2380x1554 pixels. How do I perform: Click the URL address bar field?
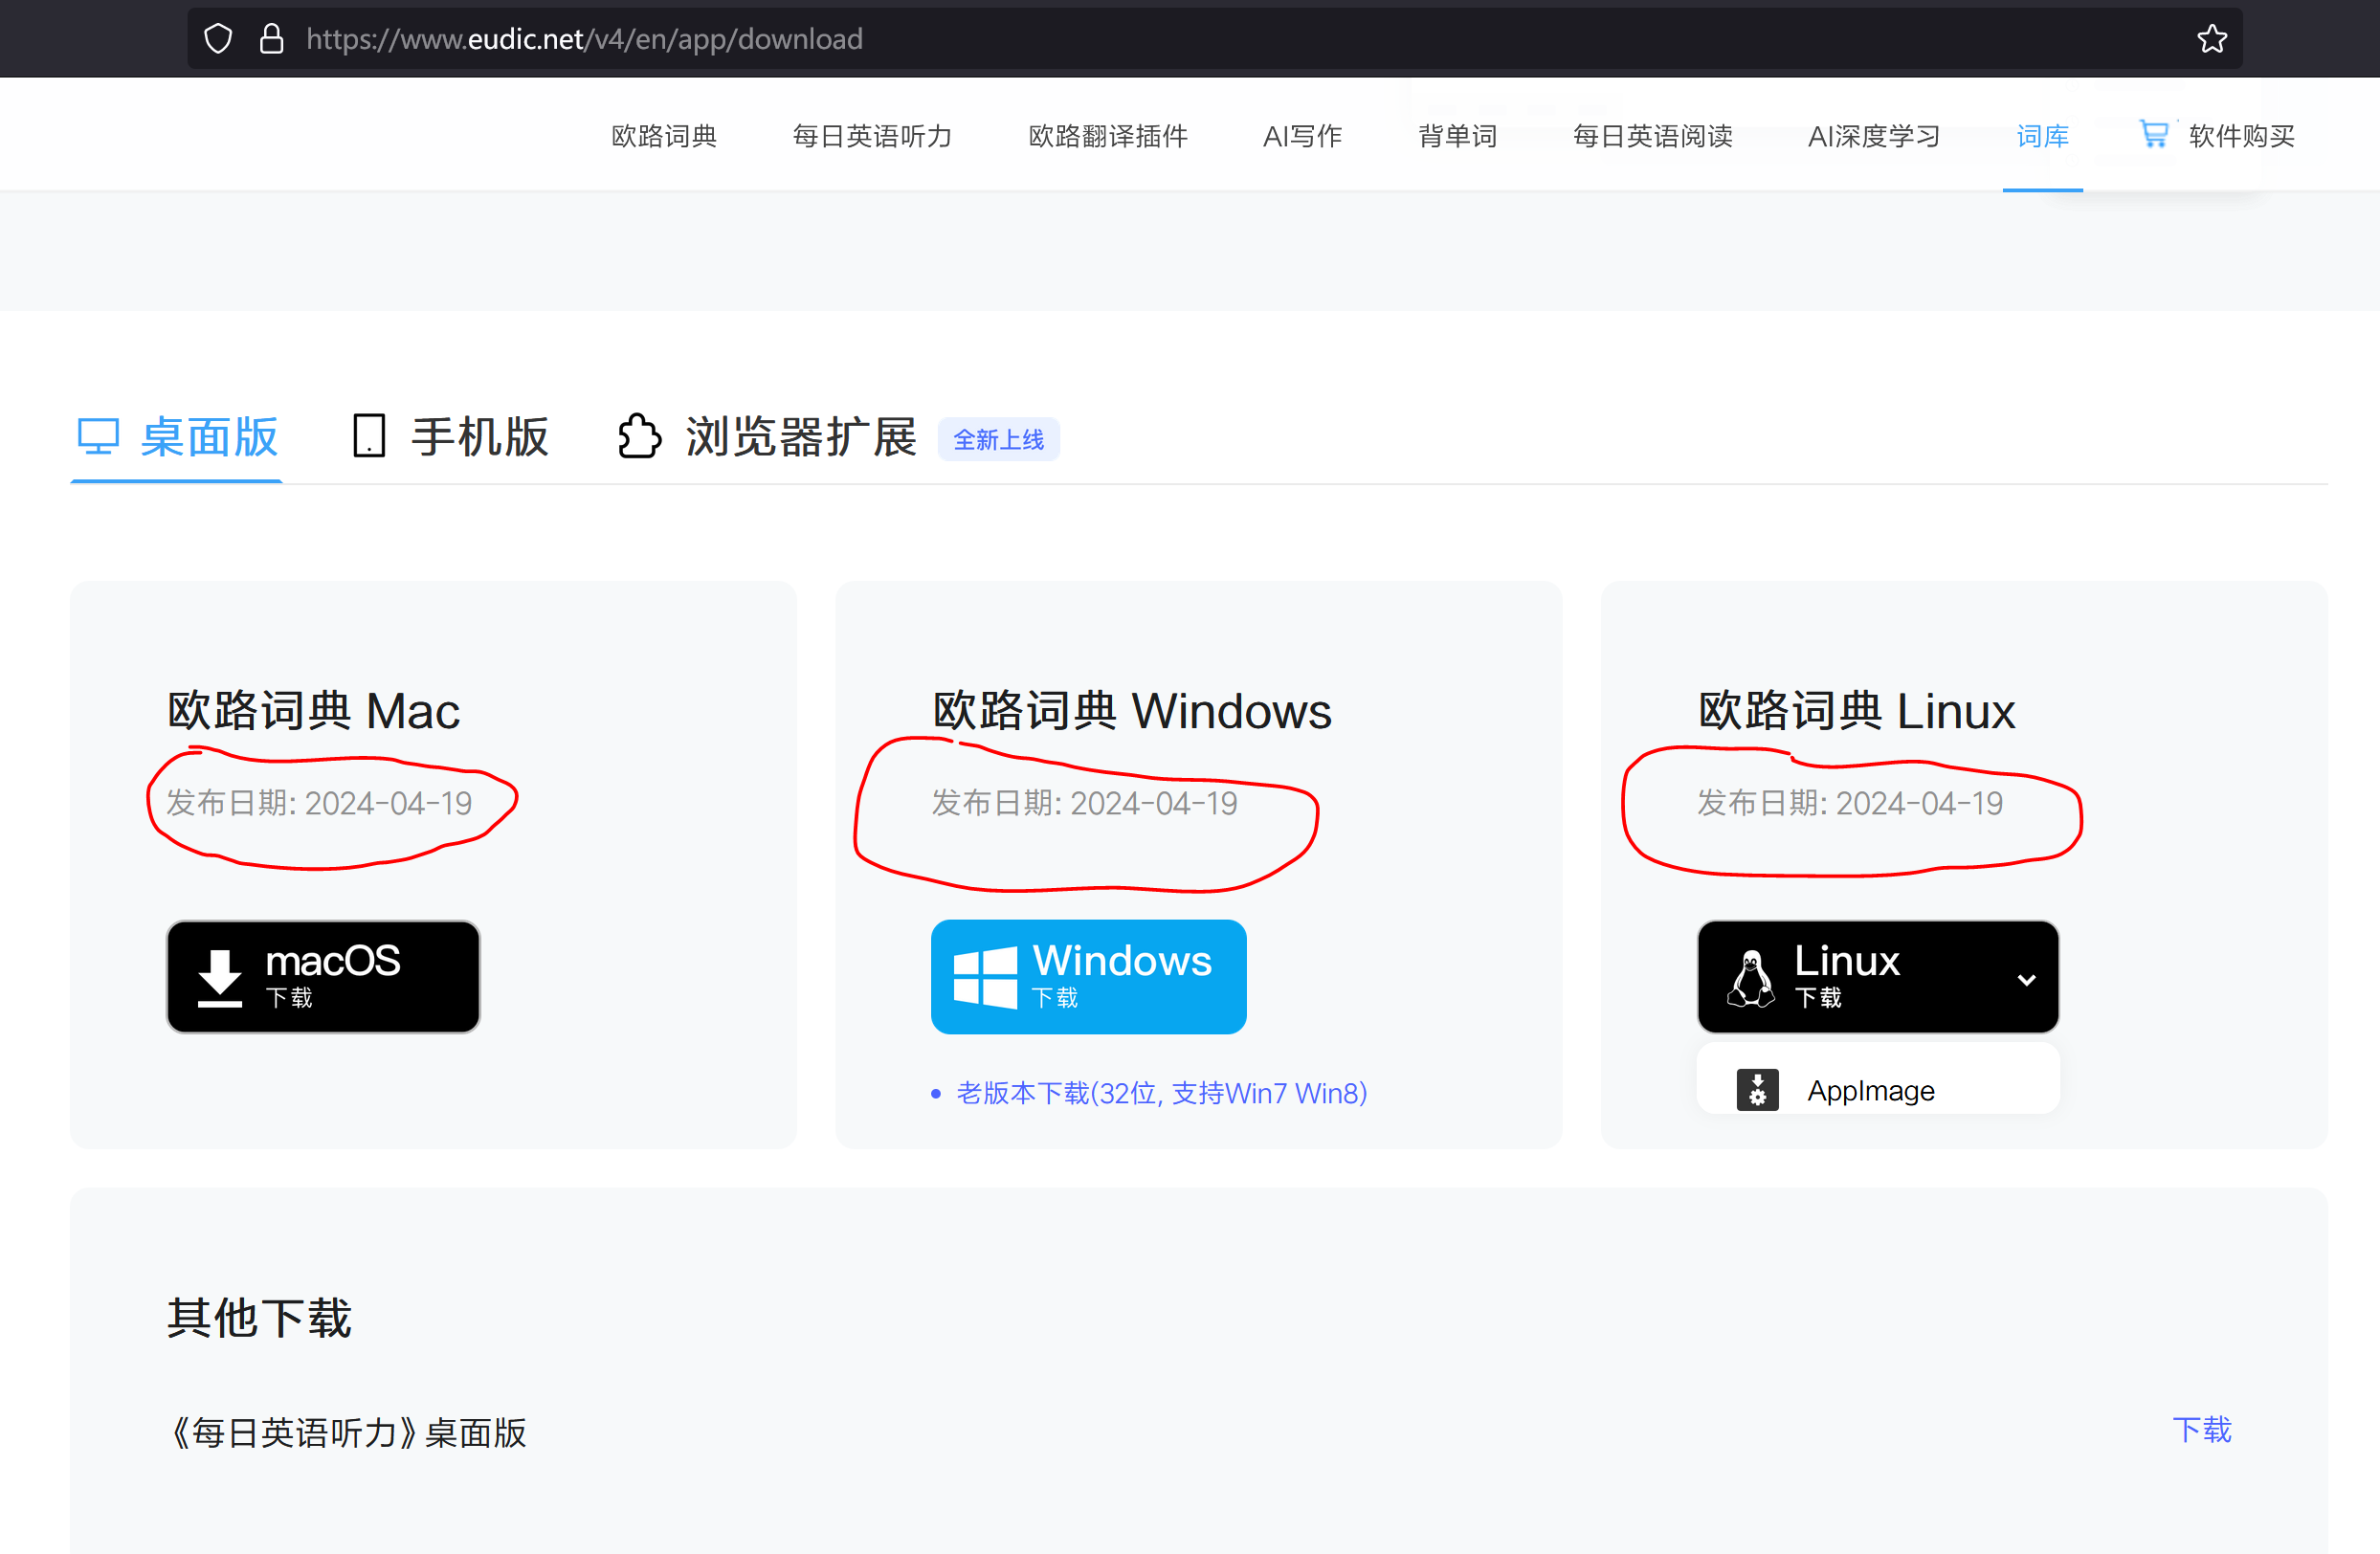[x=1214, y=39]
